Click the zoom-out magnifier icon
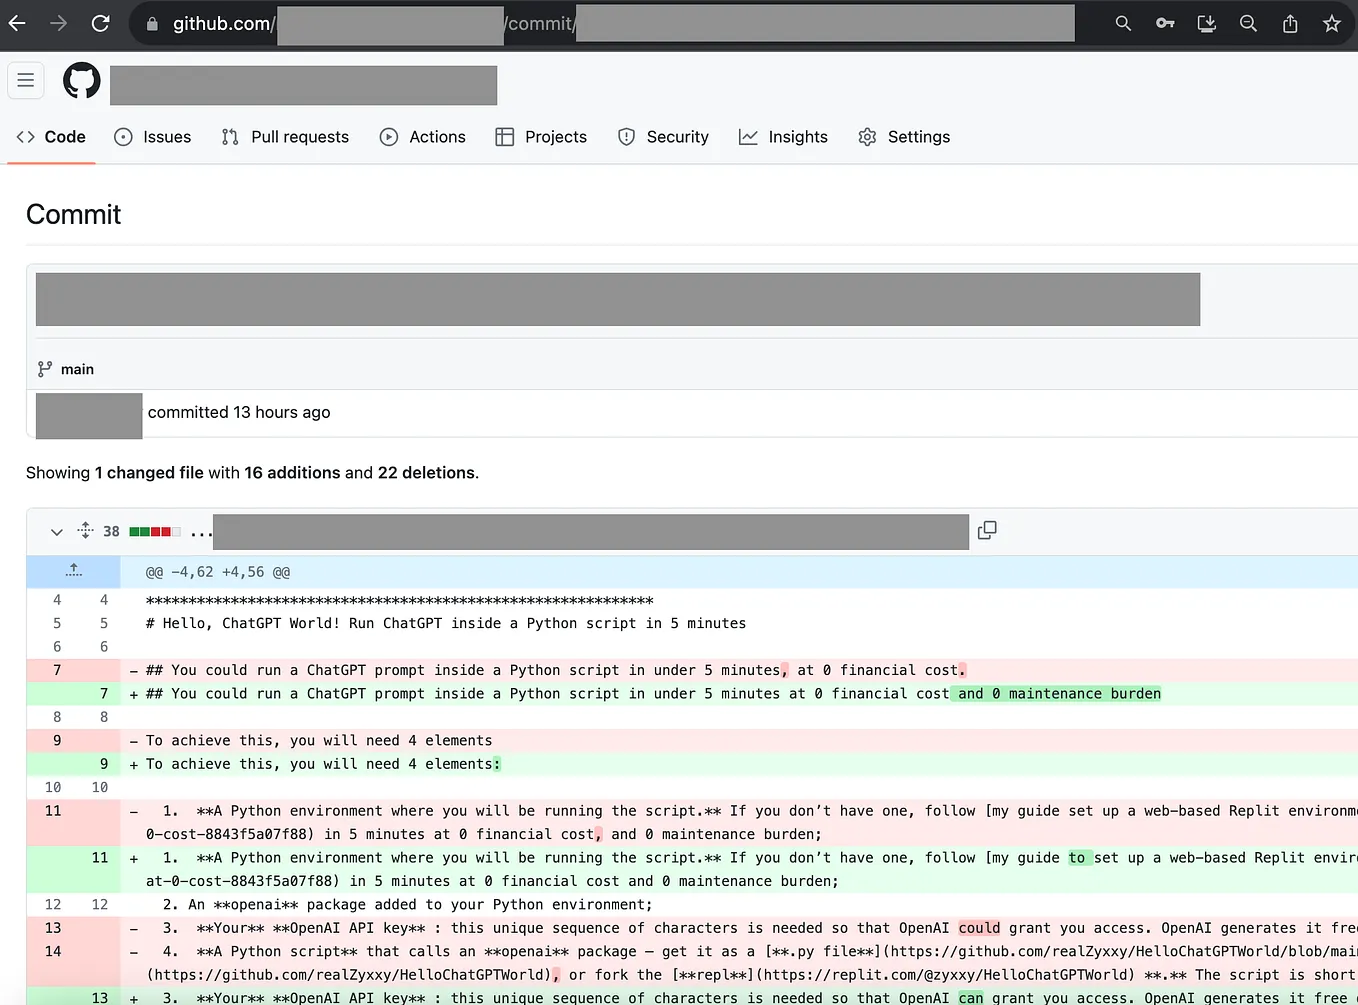Screen dimensions: 1358x1005 click(1248, 23)
